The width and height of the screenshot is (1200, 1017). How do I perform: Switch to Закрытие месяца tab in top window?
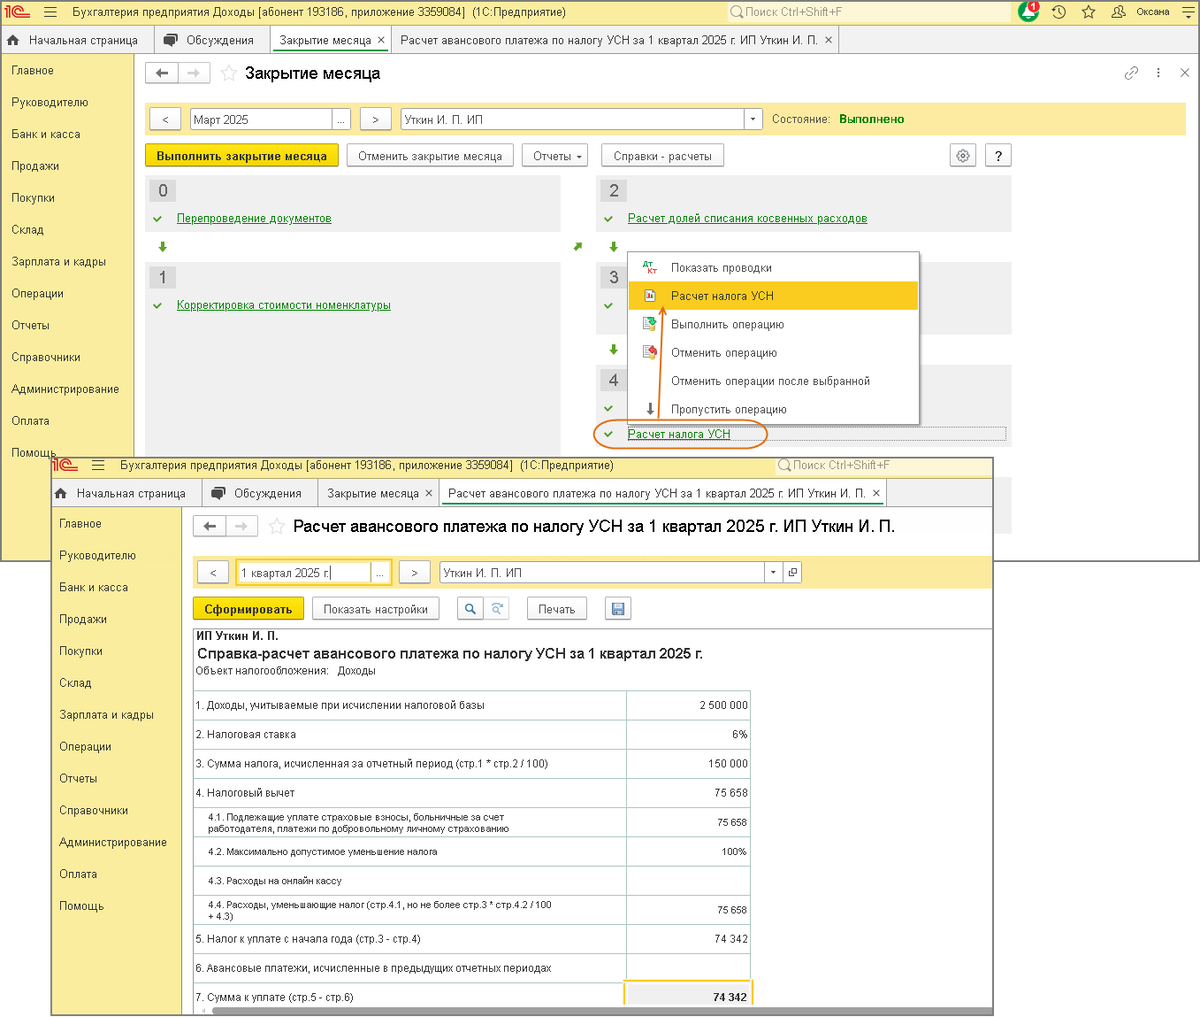pyautogui.click(x=325, y=40)
